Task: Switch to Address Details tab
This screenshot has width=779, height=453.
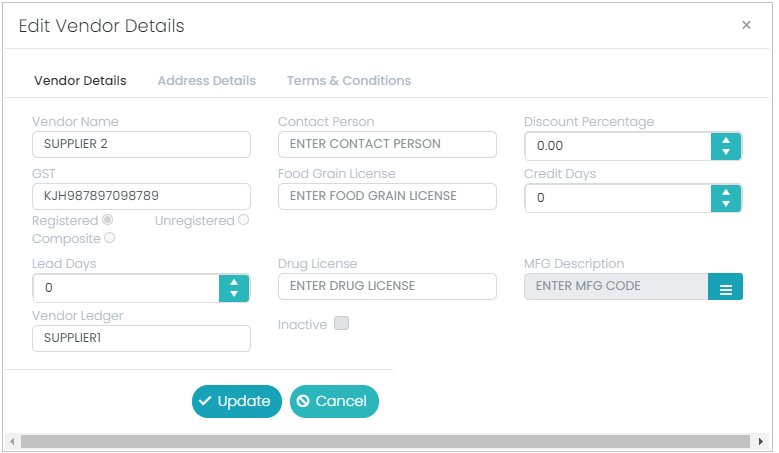Action: tap(207, 80)
